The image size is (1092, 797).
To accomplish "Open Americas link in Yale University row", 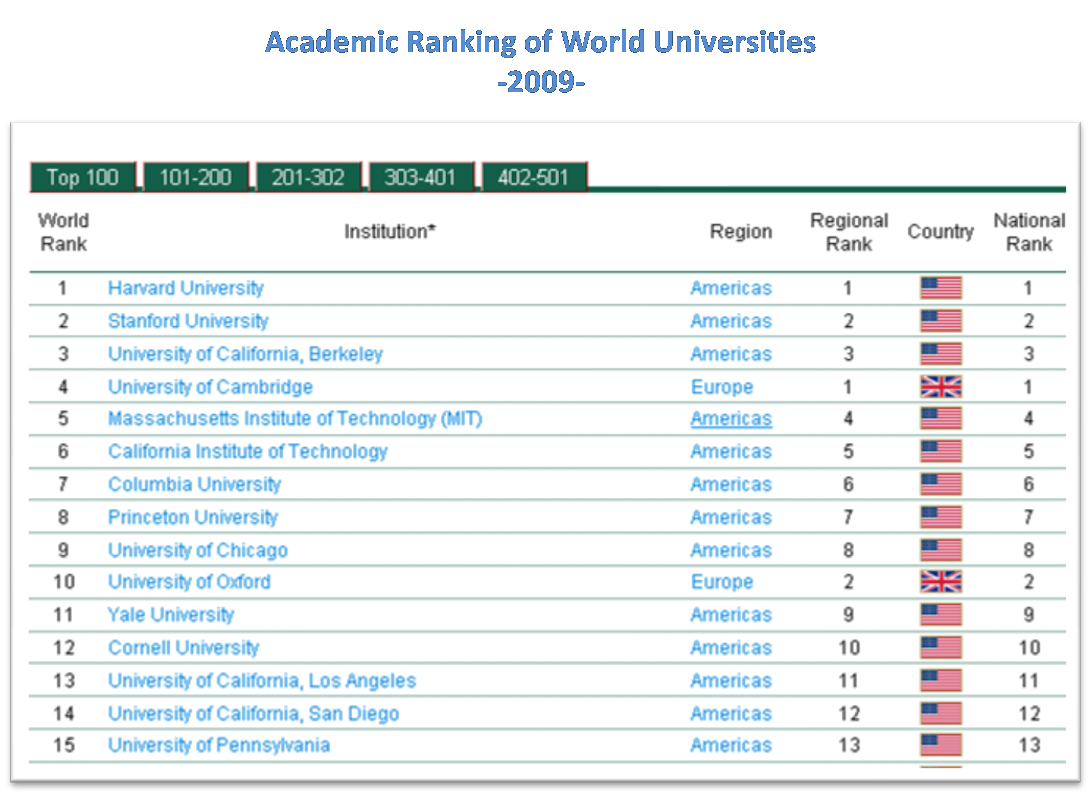I will click(731, 614).
